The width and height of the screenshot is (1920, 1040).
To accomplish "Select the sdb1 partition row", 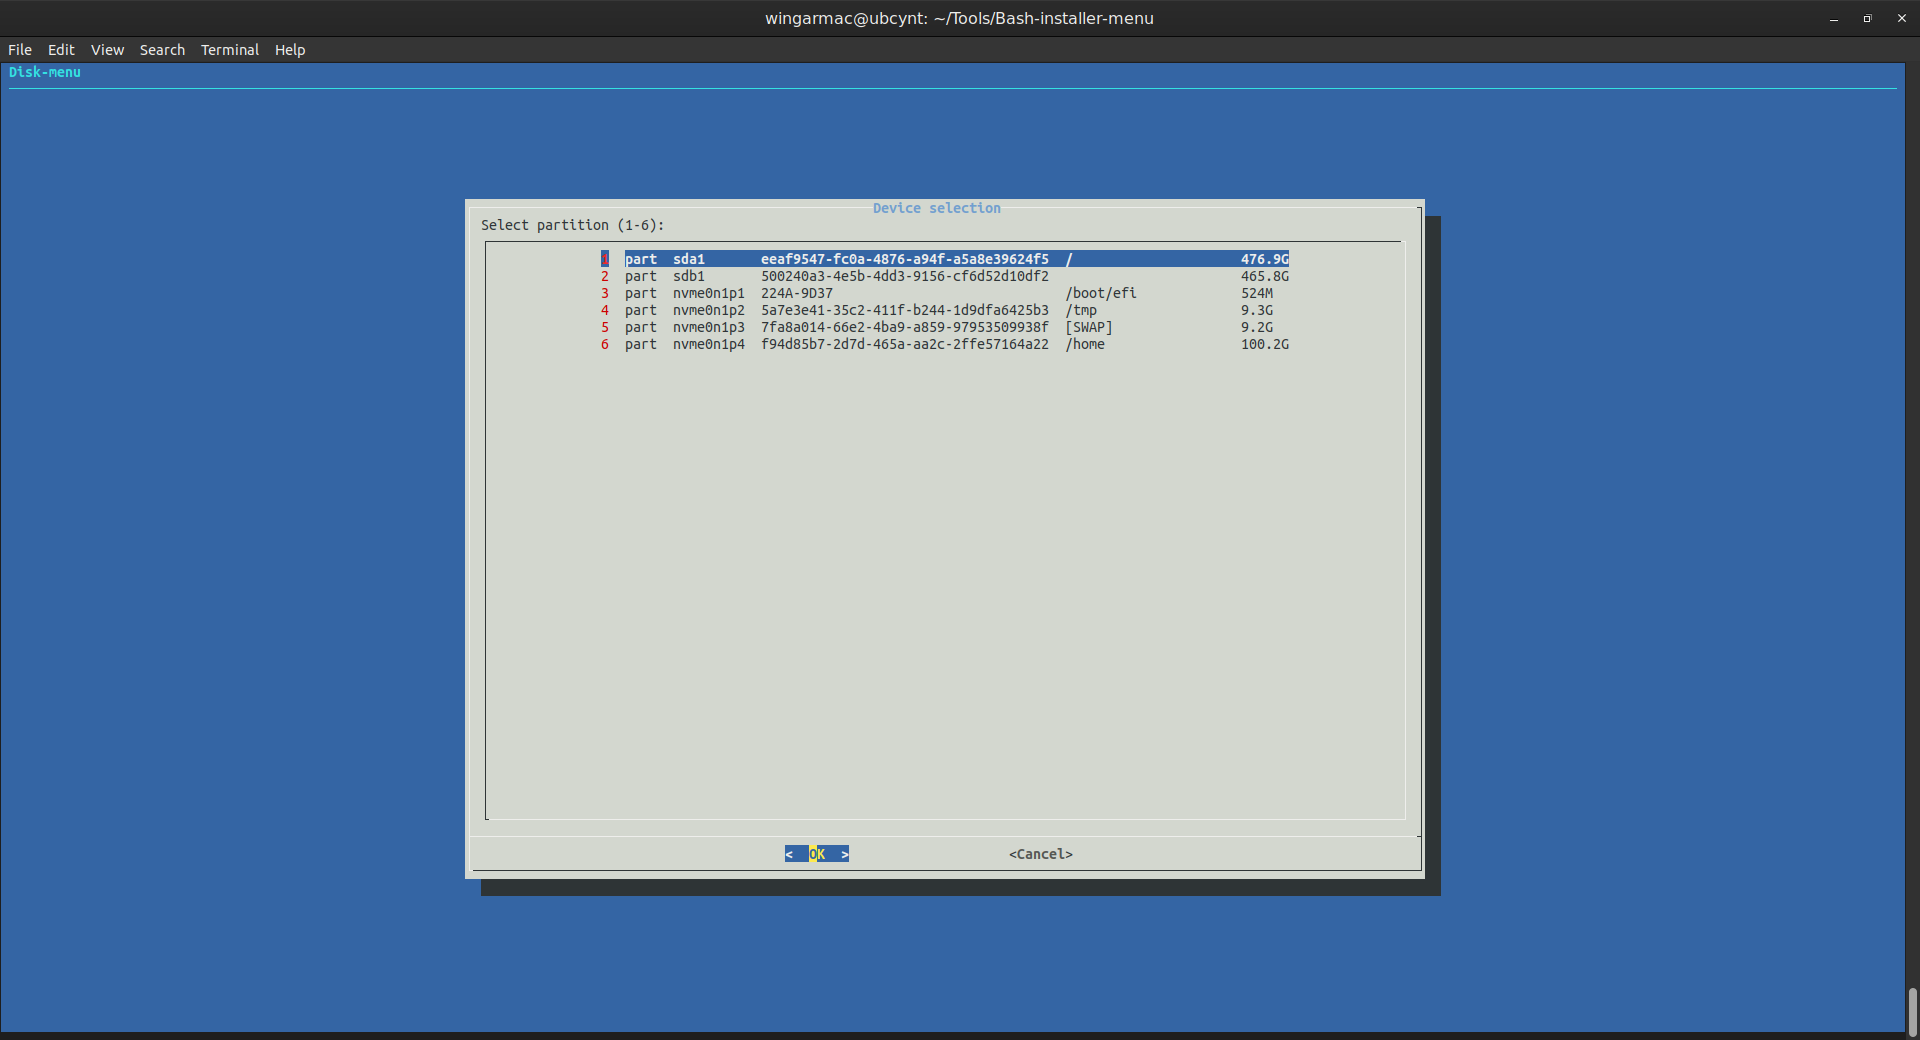I will (x=945, y=276).
